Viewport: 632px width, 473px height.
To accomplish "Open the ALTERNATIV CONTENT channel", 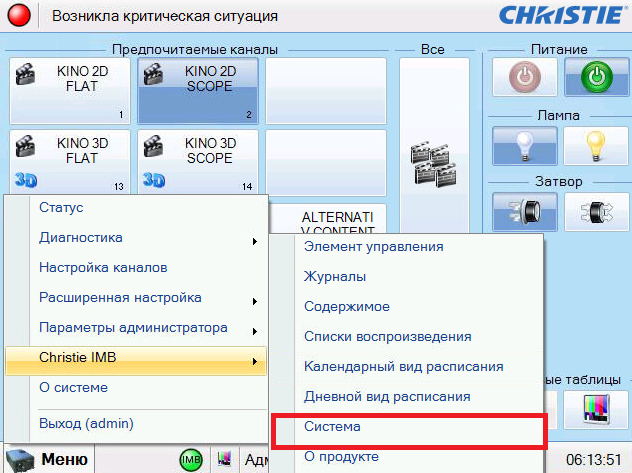I will tap(327, 219).
